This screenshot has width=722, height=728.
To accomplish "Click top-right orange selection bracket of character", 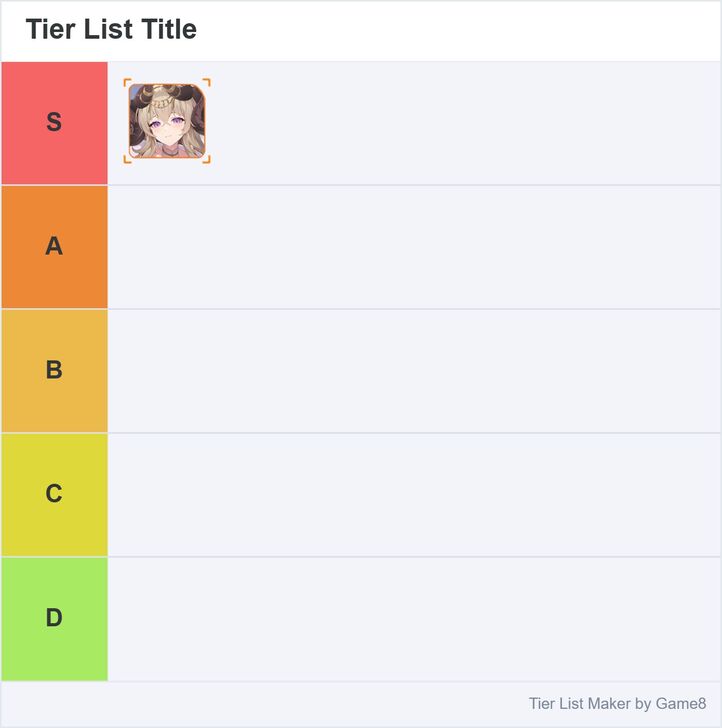I will coord(208,81).
